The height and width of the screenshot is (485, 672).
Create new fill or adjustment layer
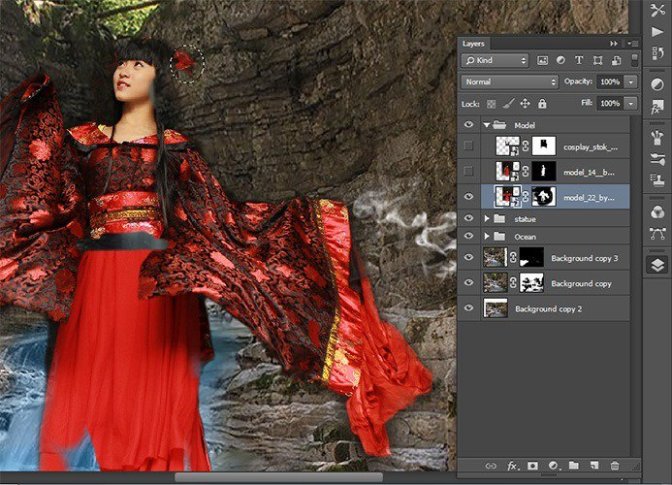tap(553, 466)
